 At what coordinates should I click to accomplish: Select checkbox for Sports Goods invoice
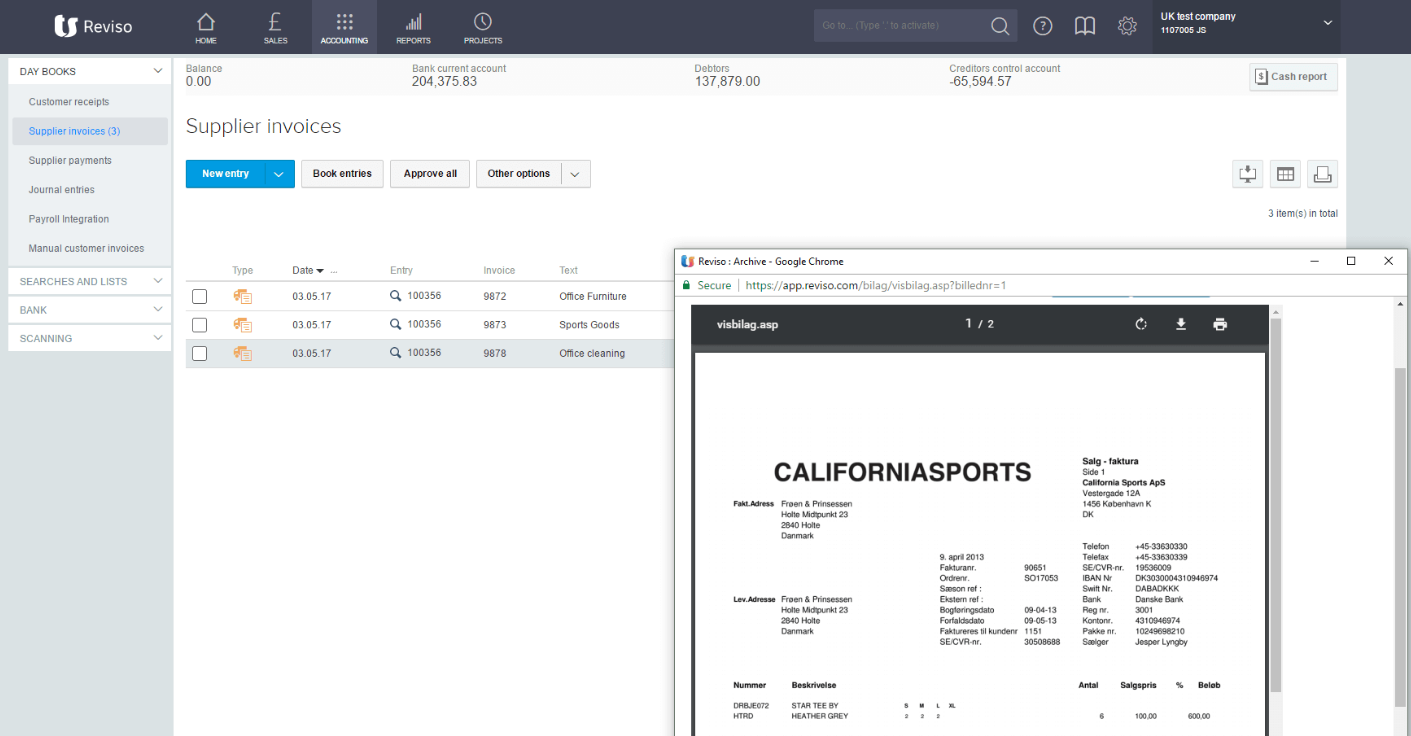(x=200, y=325)
